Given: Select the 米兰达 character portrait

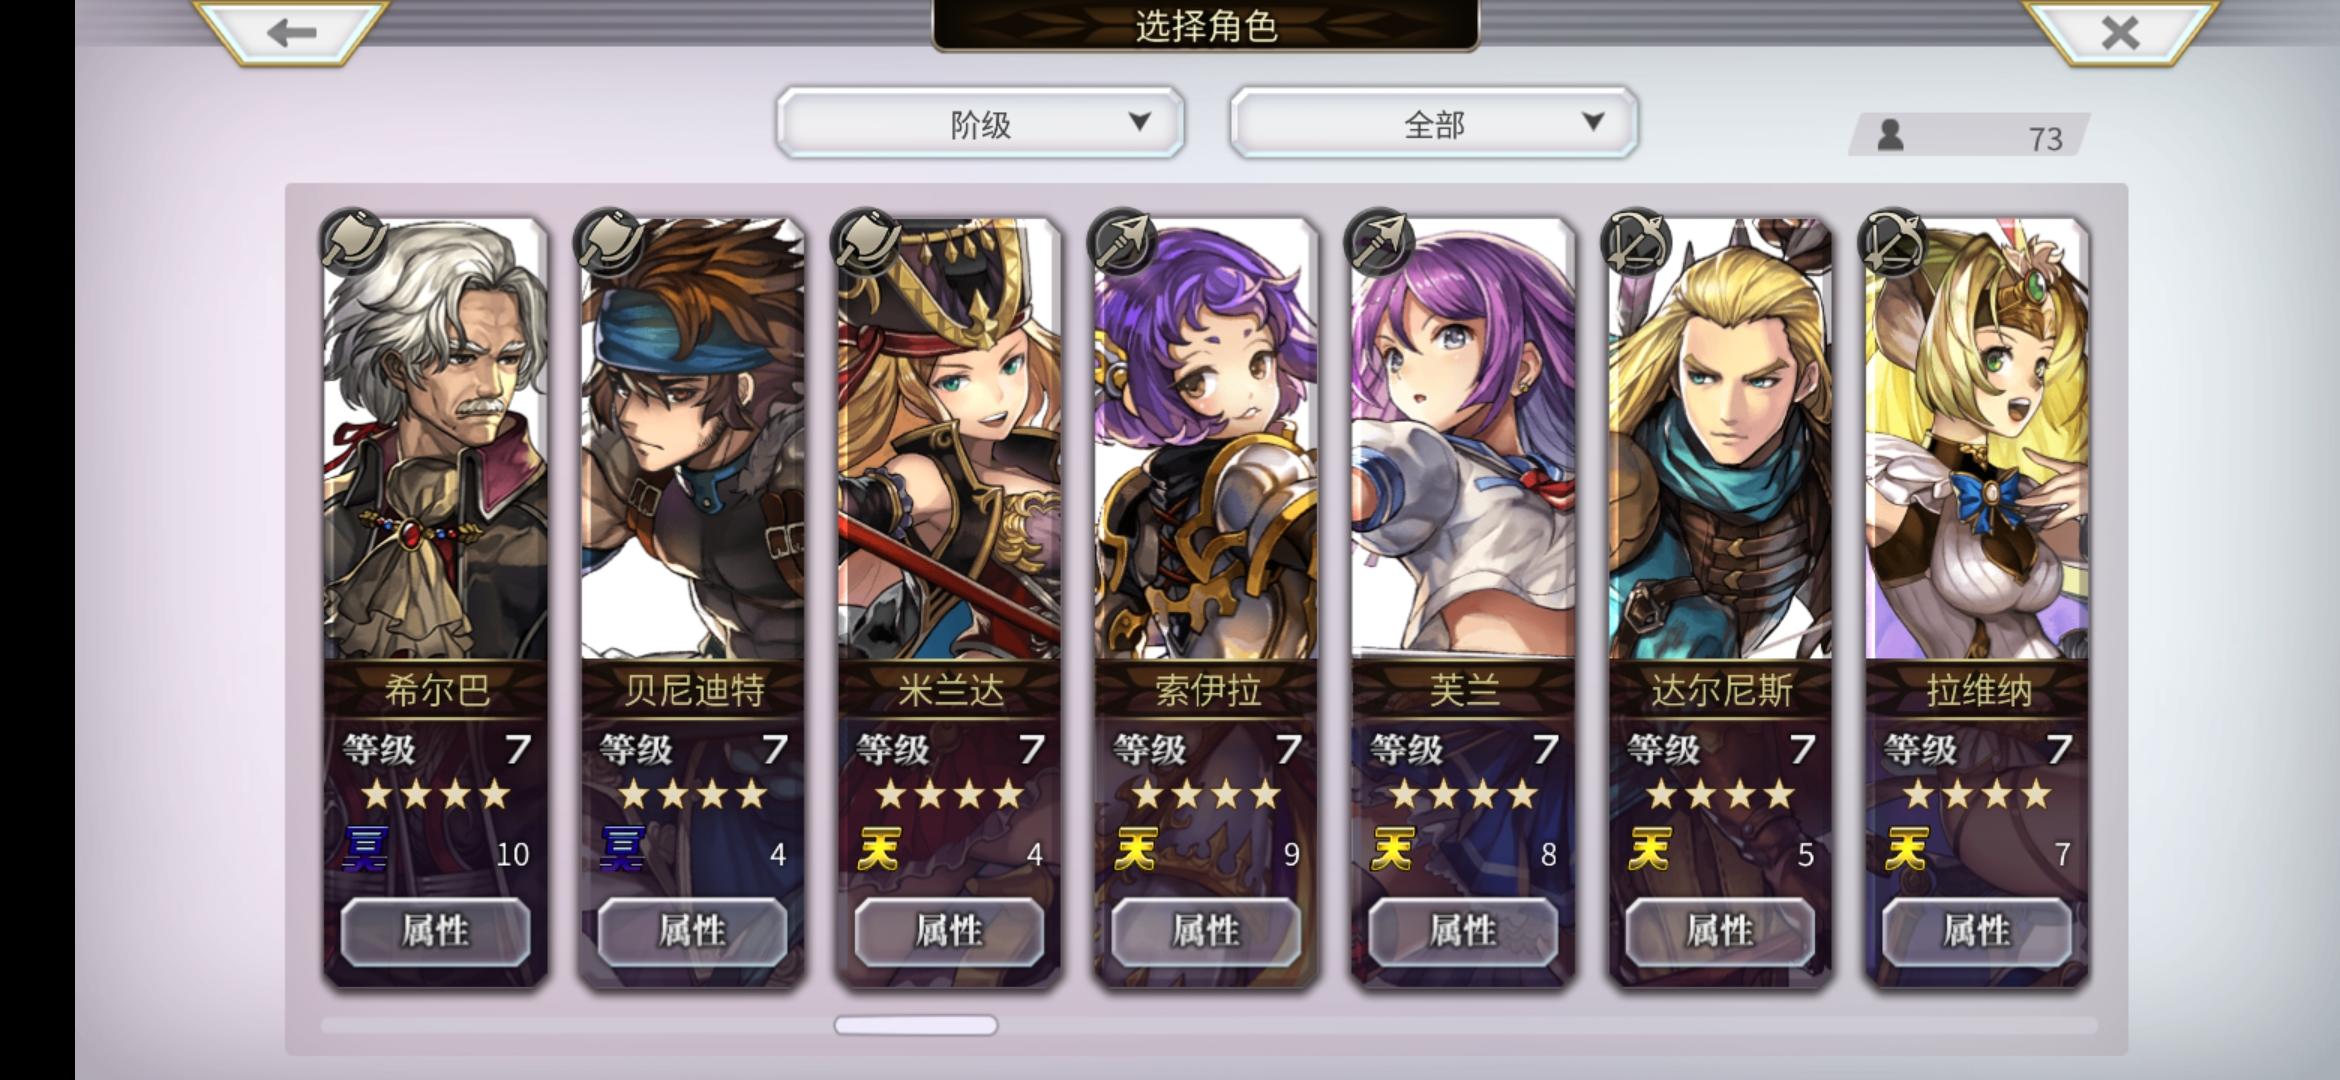Looking at the screenshot, I should (x=949, y=440).
